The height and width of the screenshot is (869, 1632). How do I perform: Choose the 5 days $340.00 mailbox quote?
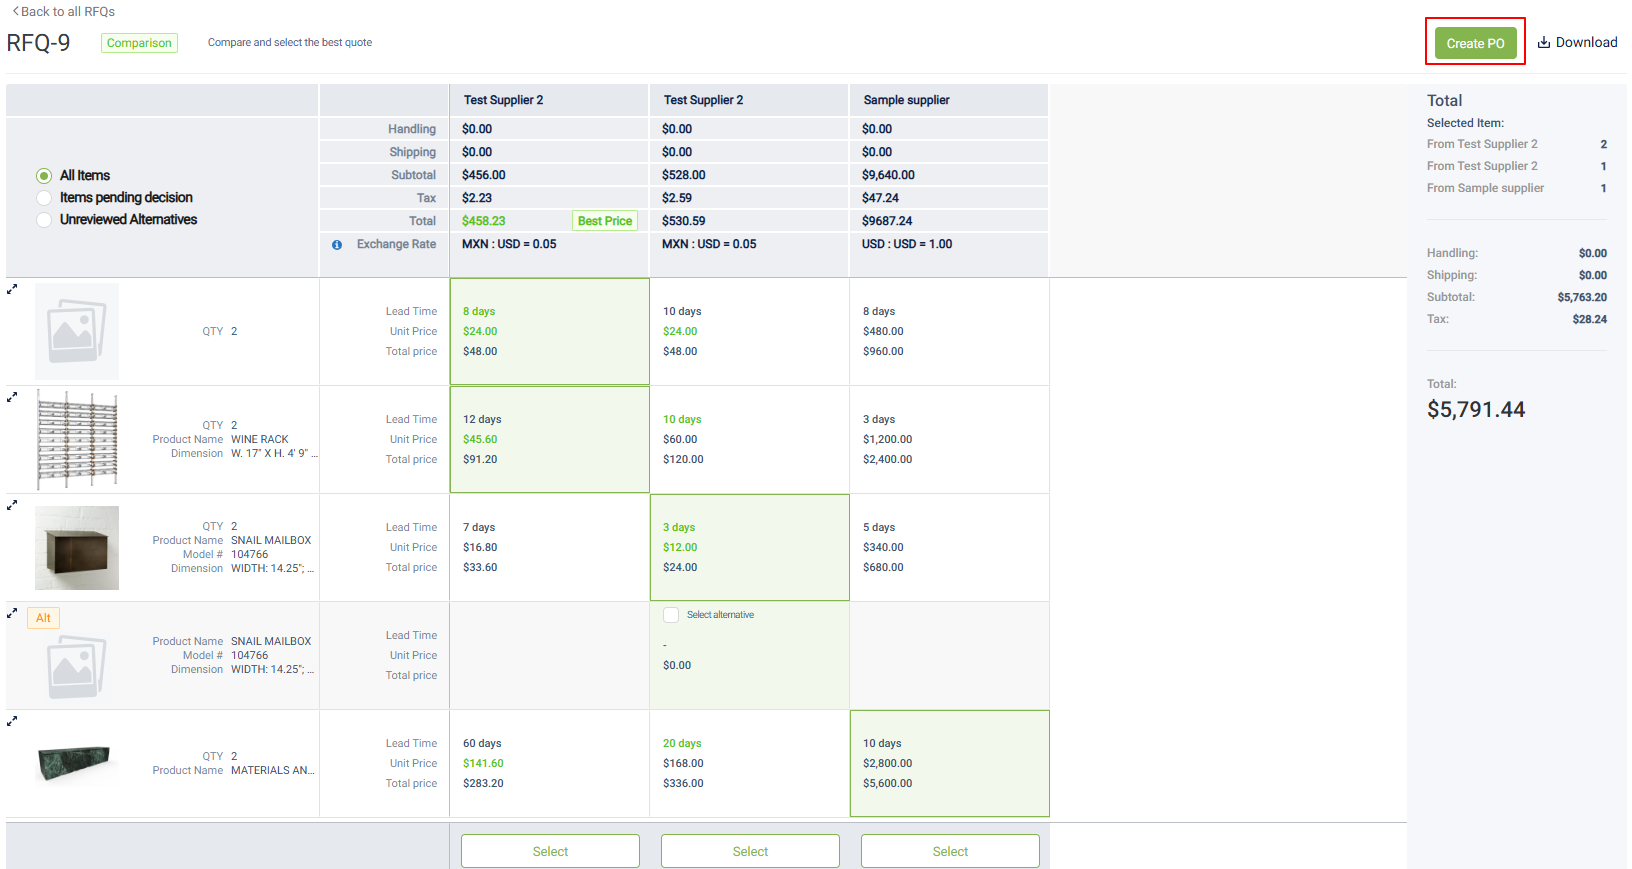[x=950, y=547]
